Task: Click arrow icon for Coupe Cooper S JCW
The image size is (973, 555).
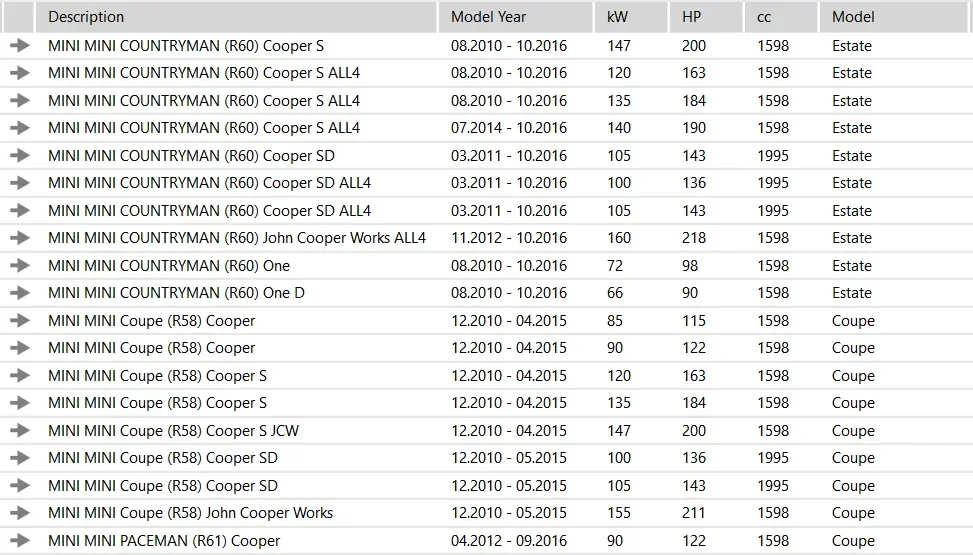Action: coord(20,430)
